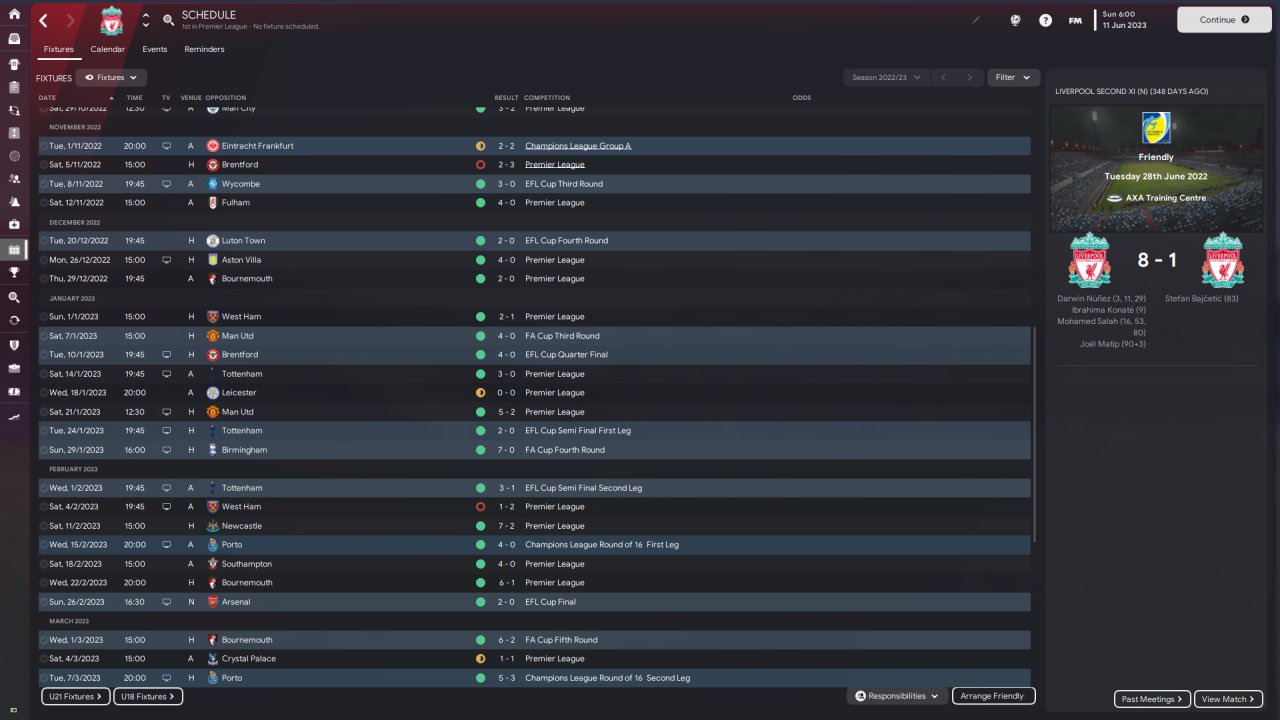Select the circle before Sat, 11/2/2023 Newcastle
The height and width of the screenshot is (720, 1280).
point(43,526)
